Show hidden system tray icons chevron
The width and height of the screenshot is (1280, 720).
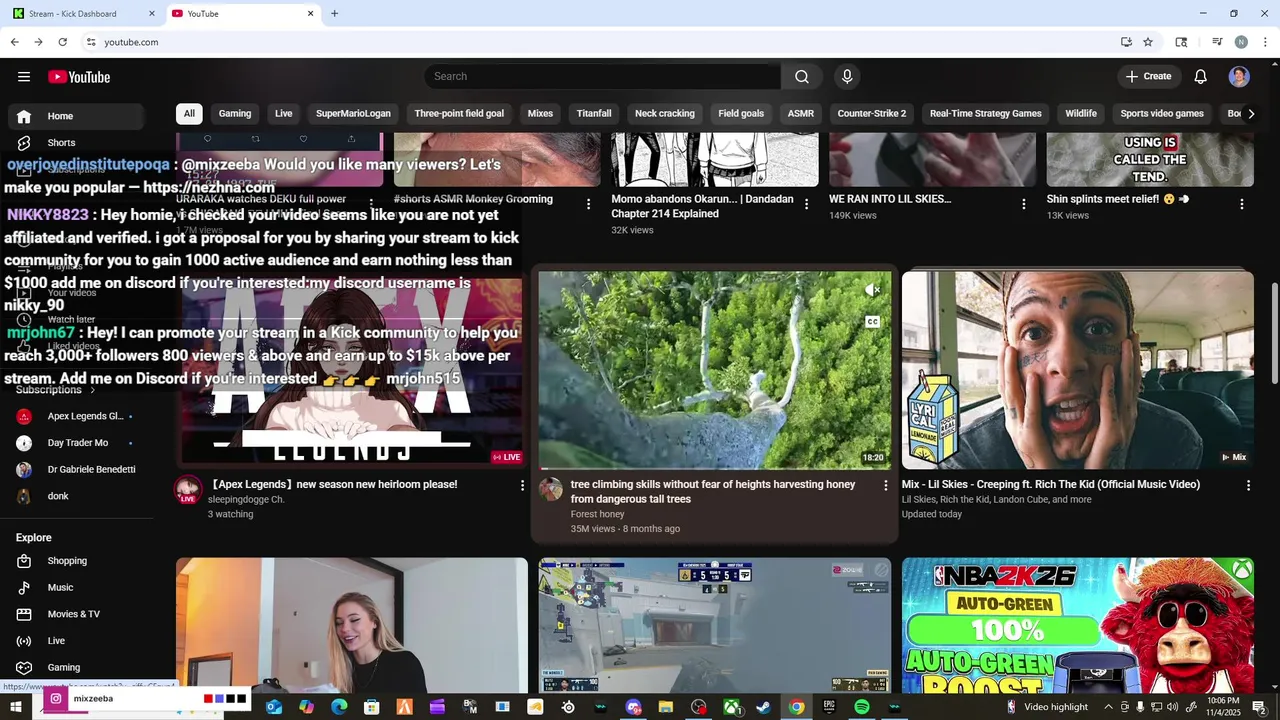click(1108, 707)
